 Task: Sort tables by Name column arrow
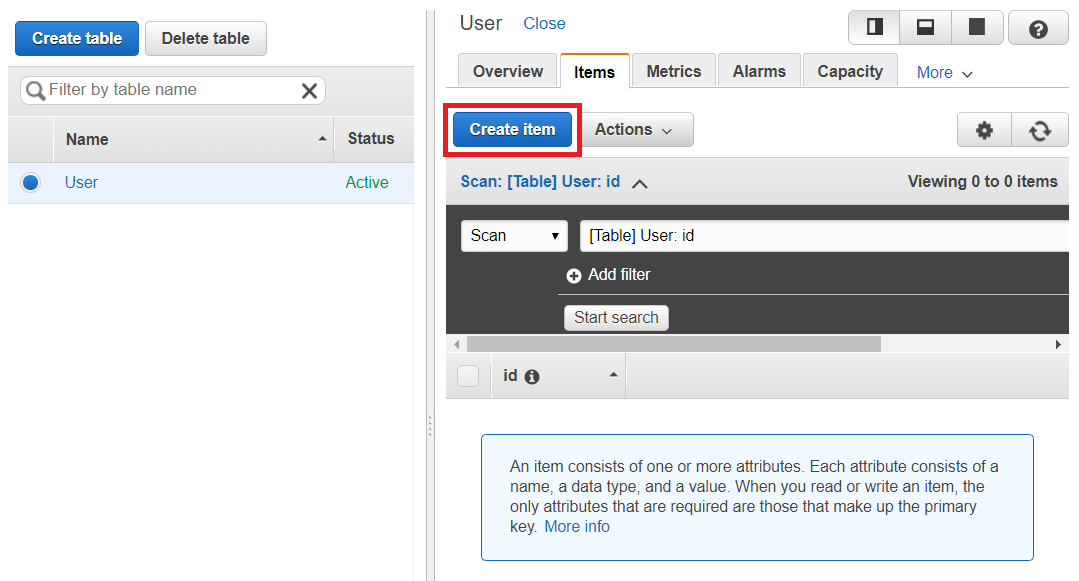[322, 139]
